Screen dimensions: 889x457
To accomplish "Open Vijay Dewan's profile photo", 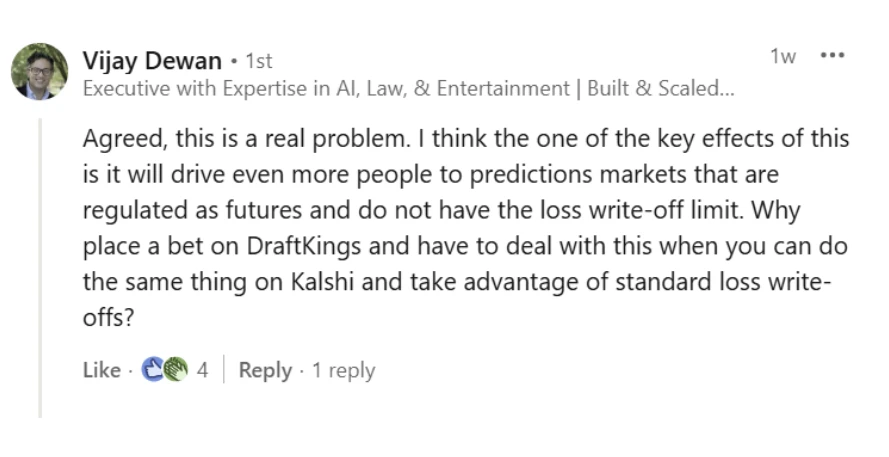I will [x=40, y=71].
